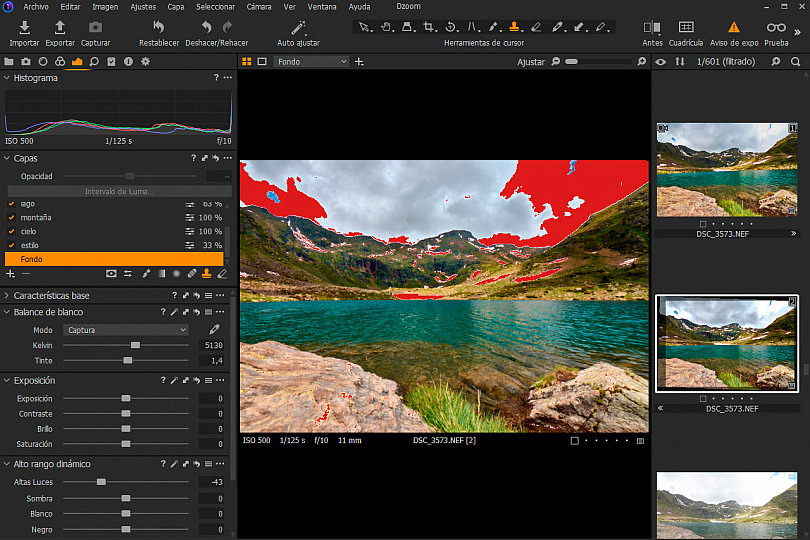Open the Ayuda menu

pos(359,7)
